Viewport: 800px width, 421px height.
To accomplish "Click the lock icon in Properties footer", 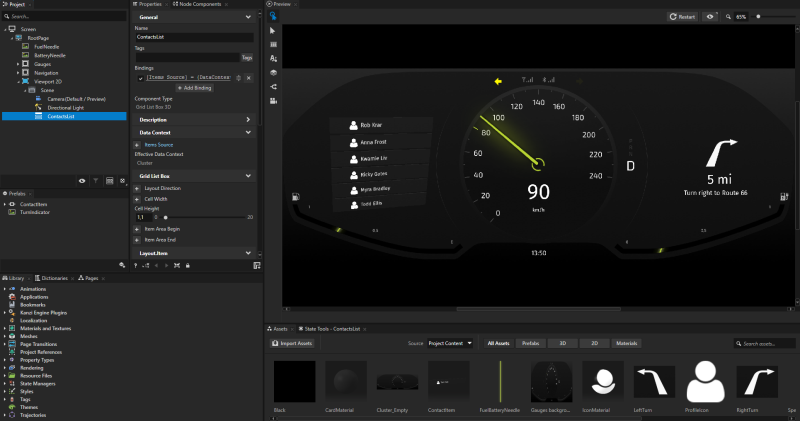I will click(187, 265).
